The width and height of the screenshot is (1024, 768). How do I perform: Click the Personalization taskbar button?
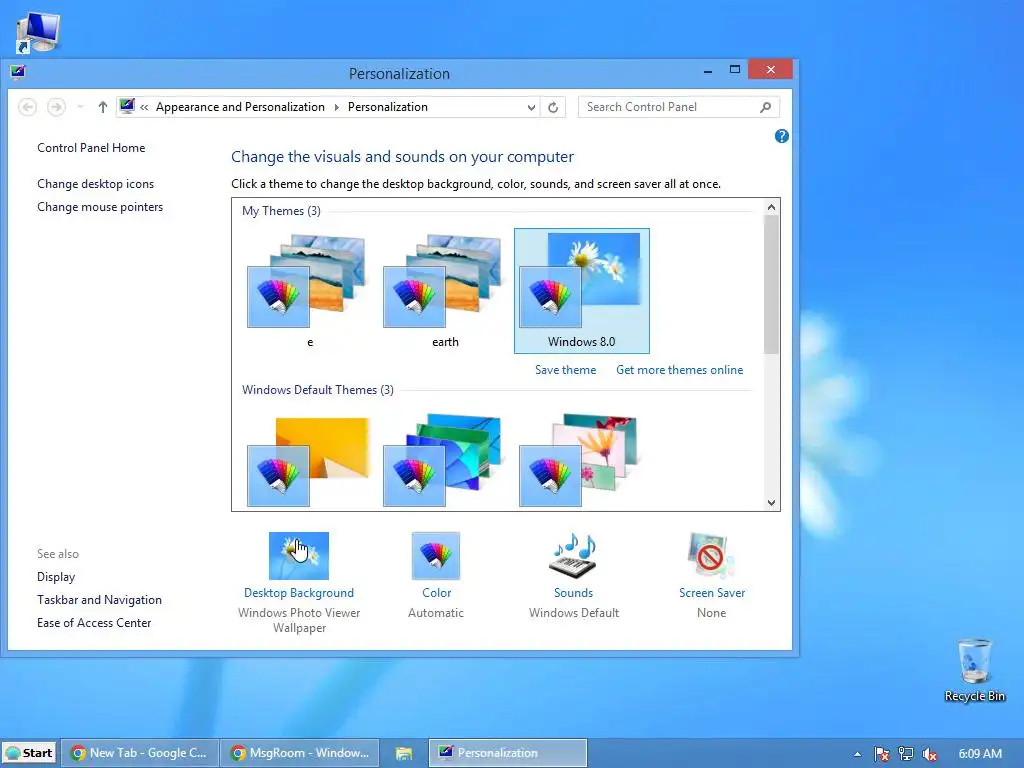point(507,753)
